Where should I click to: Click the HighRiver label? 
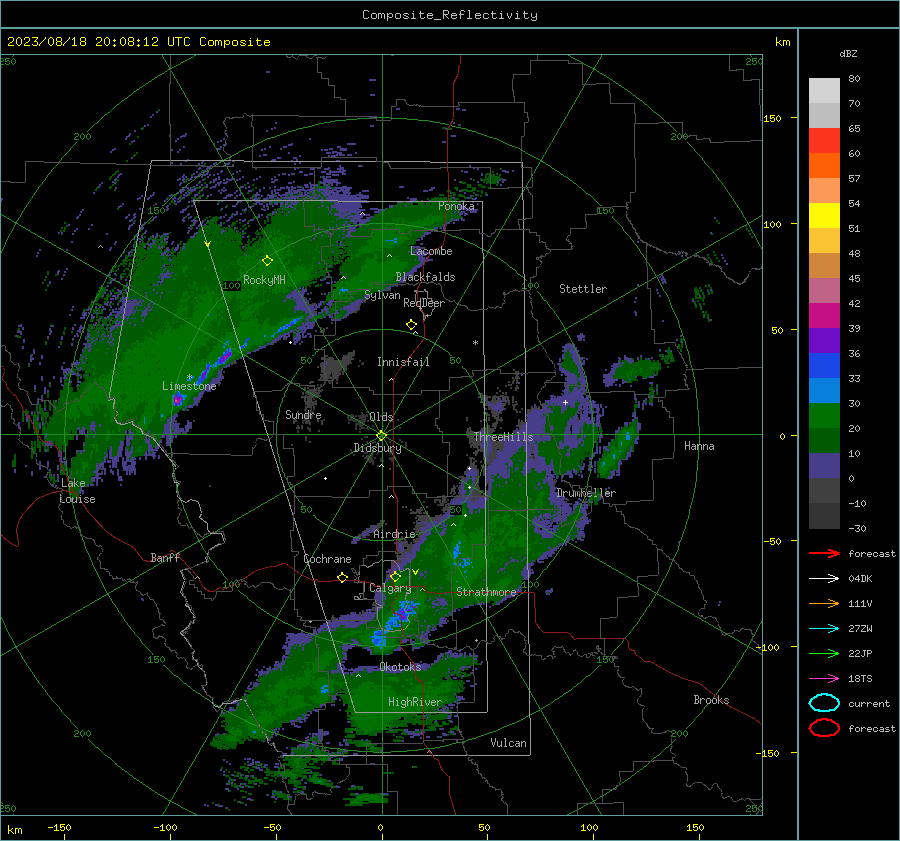click(x=415, y=702)
